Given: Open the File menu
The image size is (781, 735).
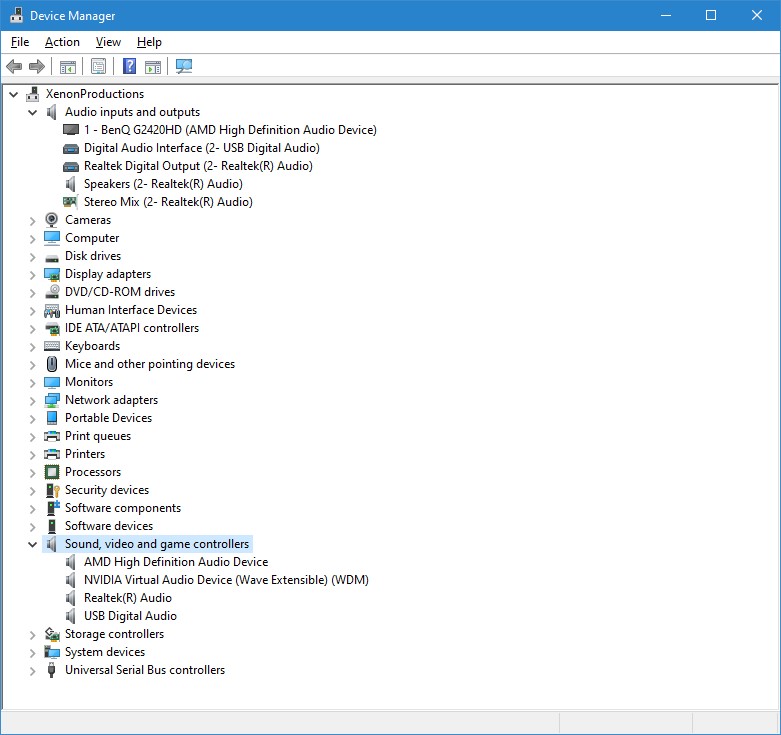Looking at the screenshot, I should [20, 42].
